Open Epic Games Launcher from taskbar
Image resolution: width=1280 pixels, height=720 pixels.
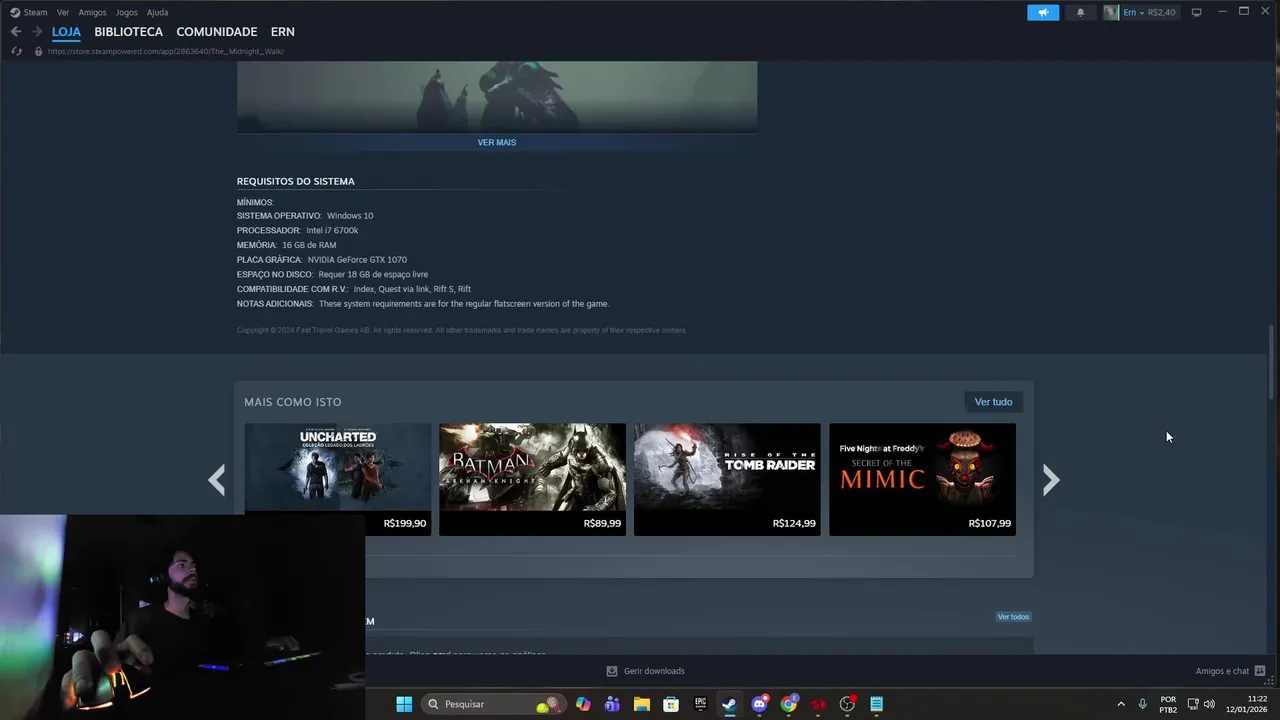point(701,704)
